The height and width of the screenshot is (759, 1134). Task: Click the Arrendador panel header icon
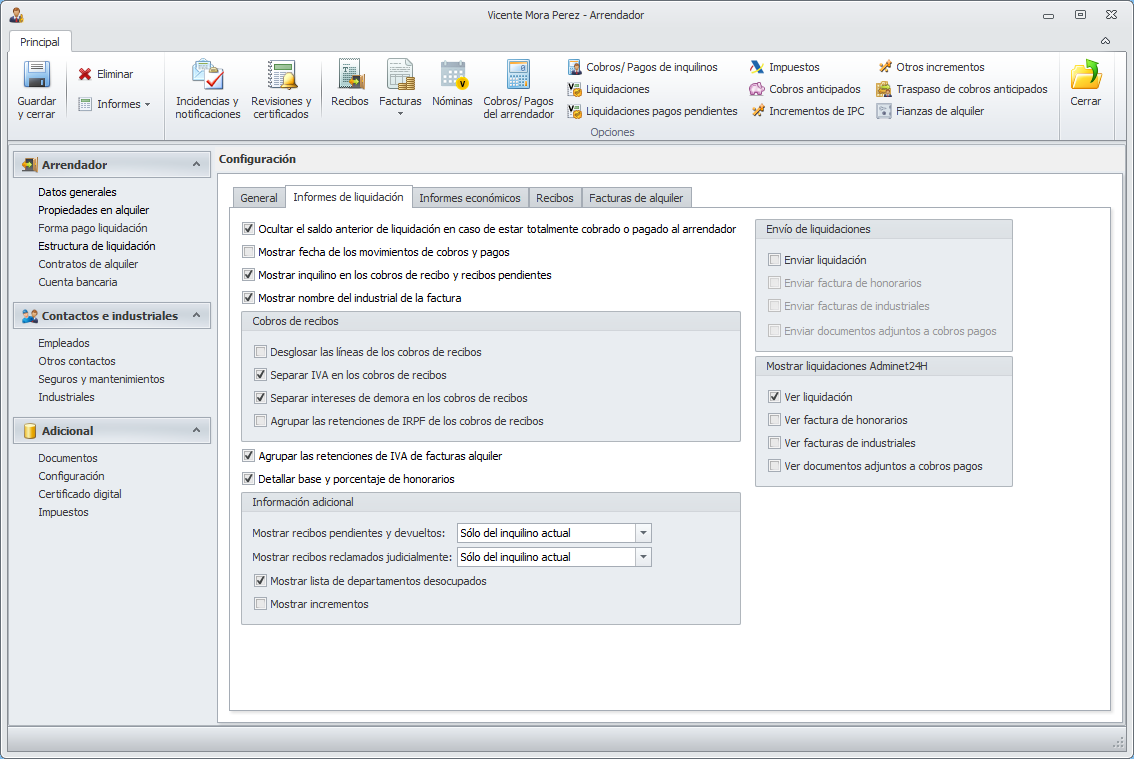(30, 165)
